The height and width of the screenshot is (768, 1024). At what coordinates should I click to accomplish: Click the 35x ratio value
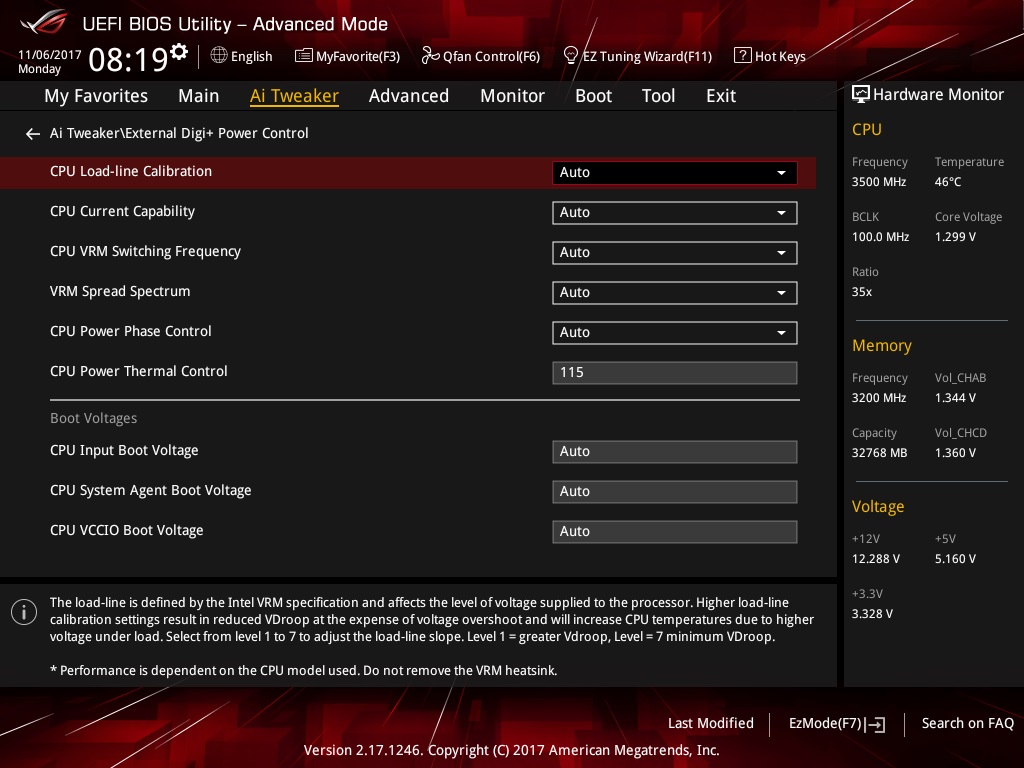point(862,292)
